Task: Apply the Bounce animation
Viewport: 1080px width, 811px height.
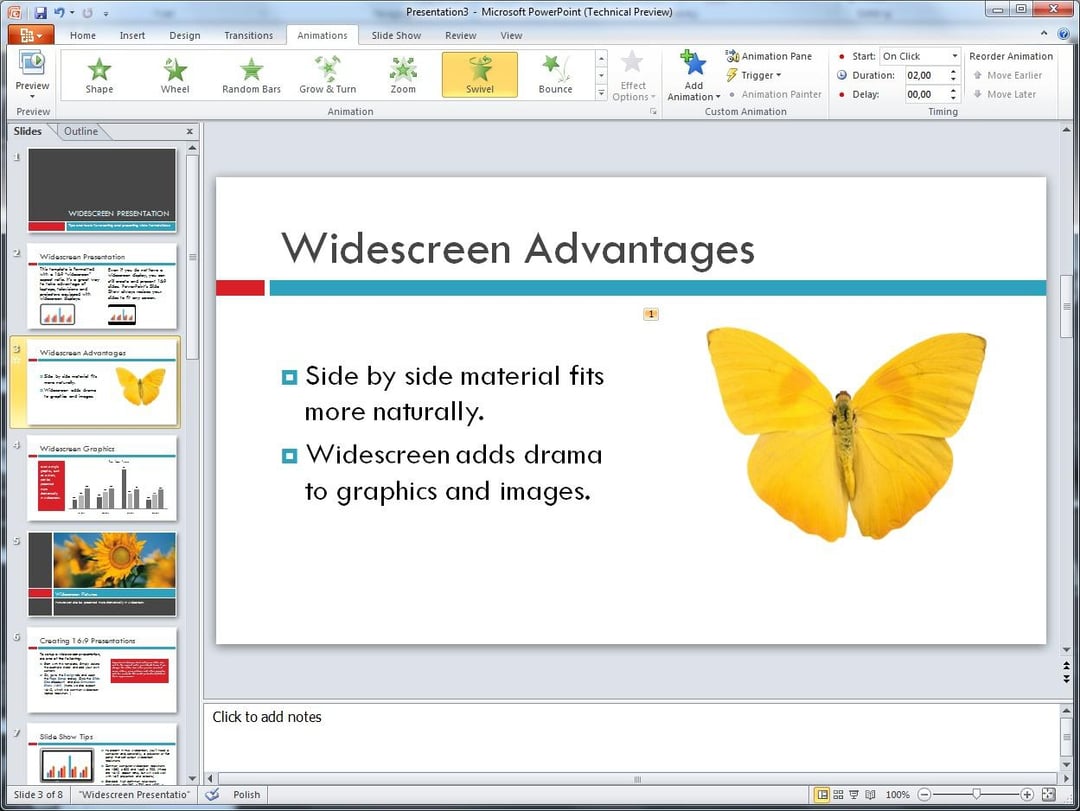Action: [555, 73]
